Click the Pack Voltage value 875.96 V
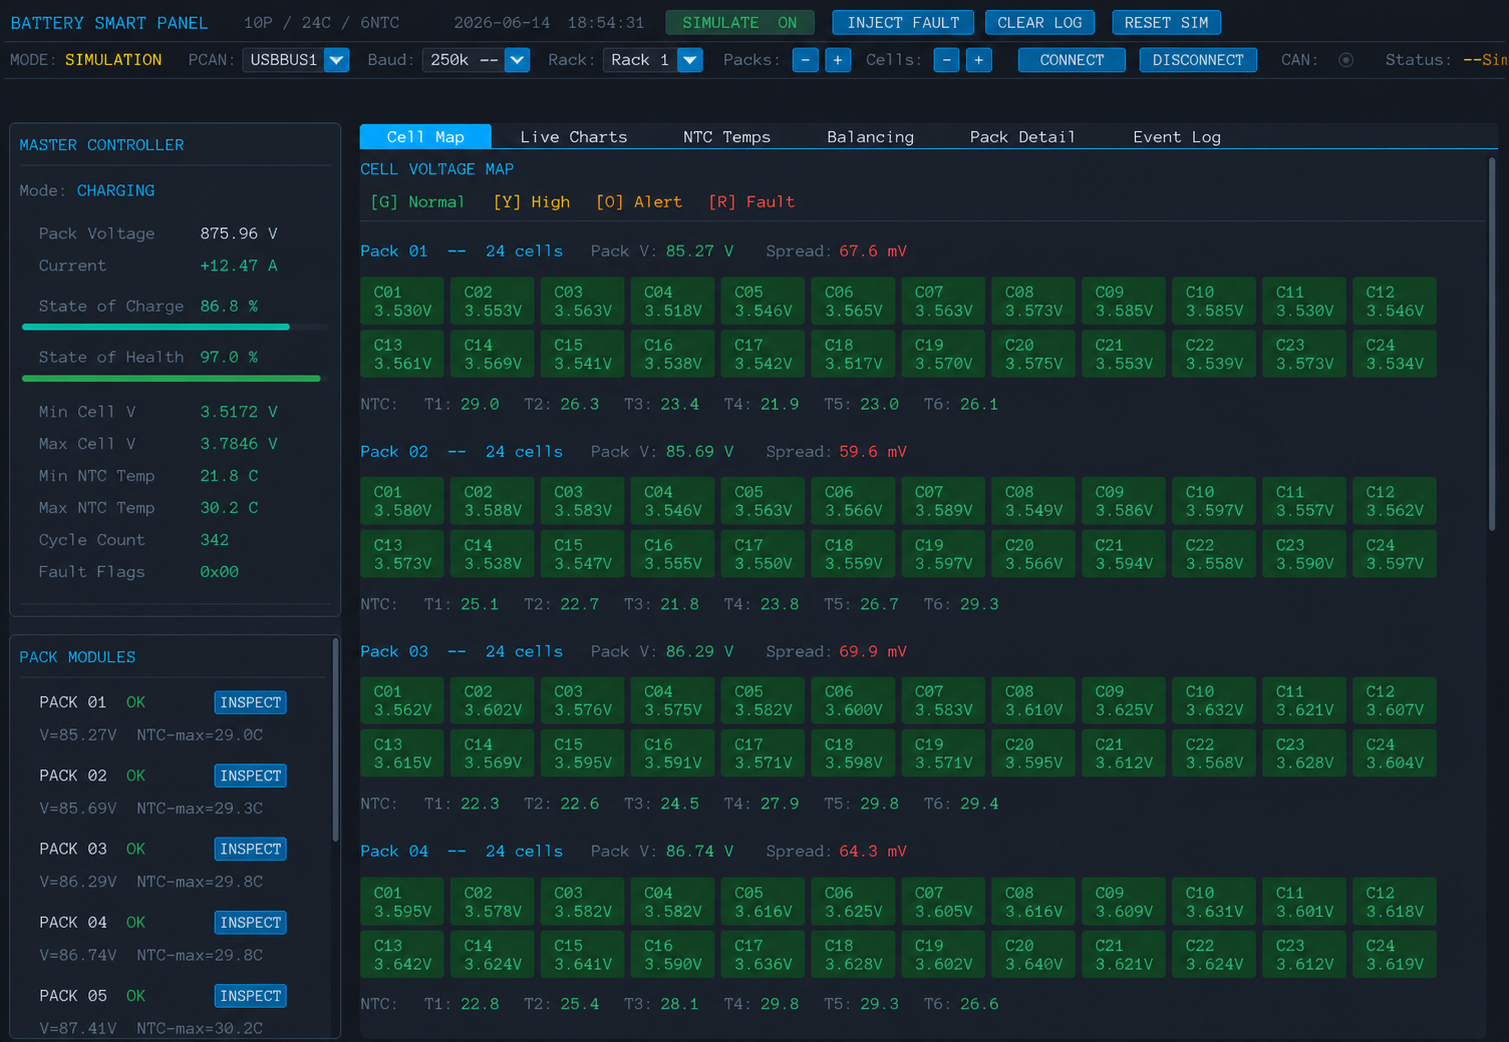1509x1042 pixels. [239, 233]
